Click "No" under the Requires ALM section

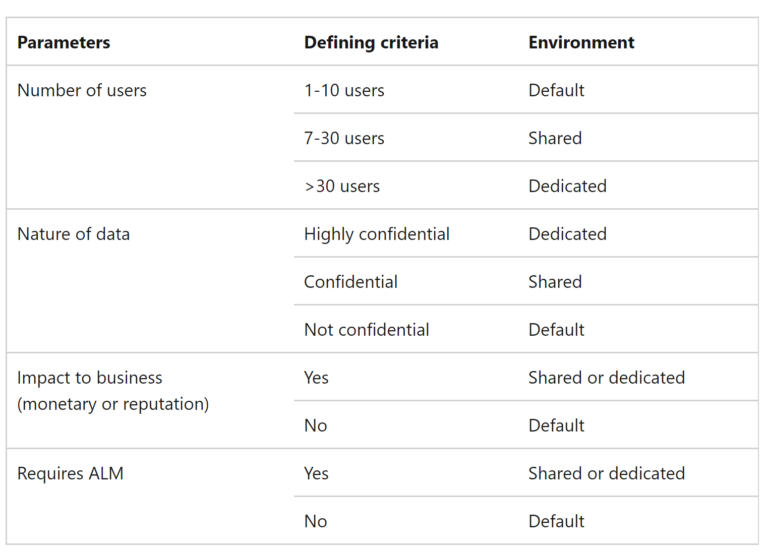(315, 522)
